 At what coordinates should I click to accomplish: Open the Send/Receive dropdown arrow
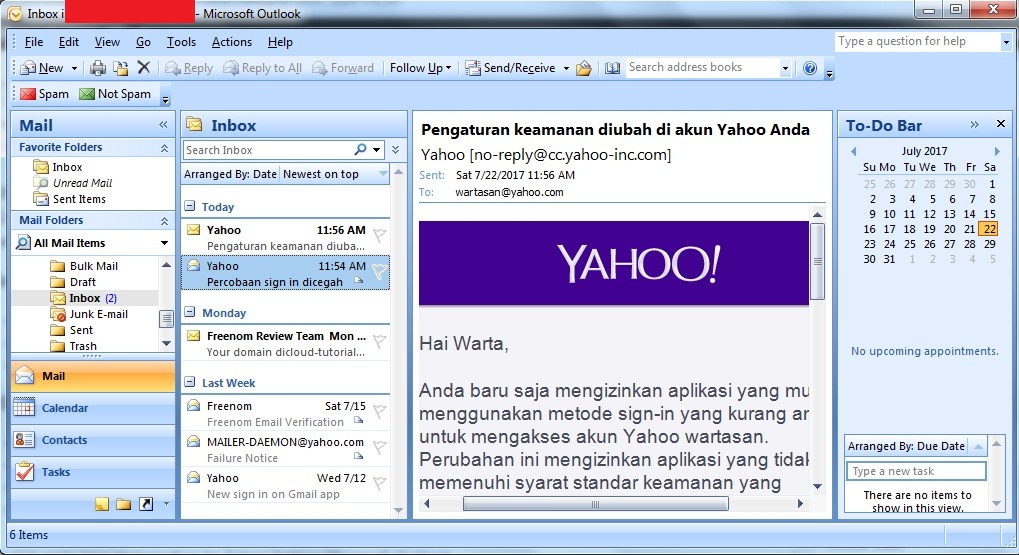[x=566, y=68]
